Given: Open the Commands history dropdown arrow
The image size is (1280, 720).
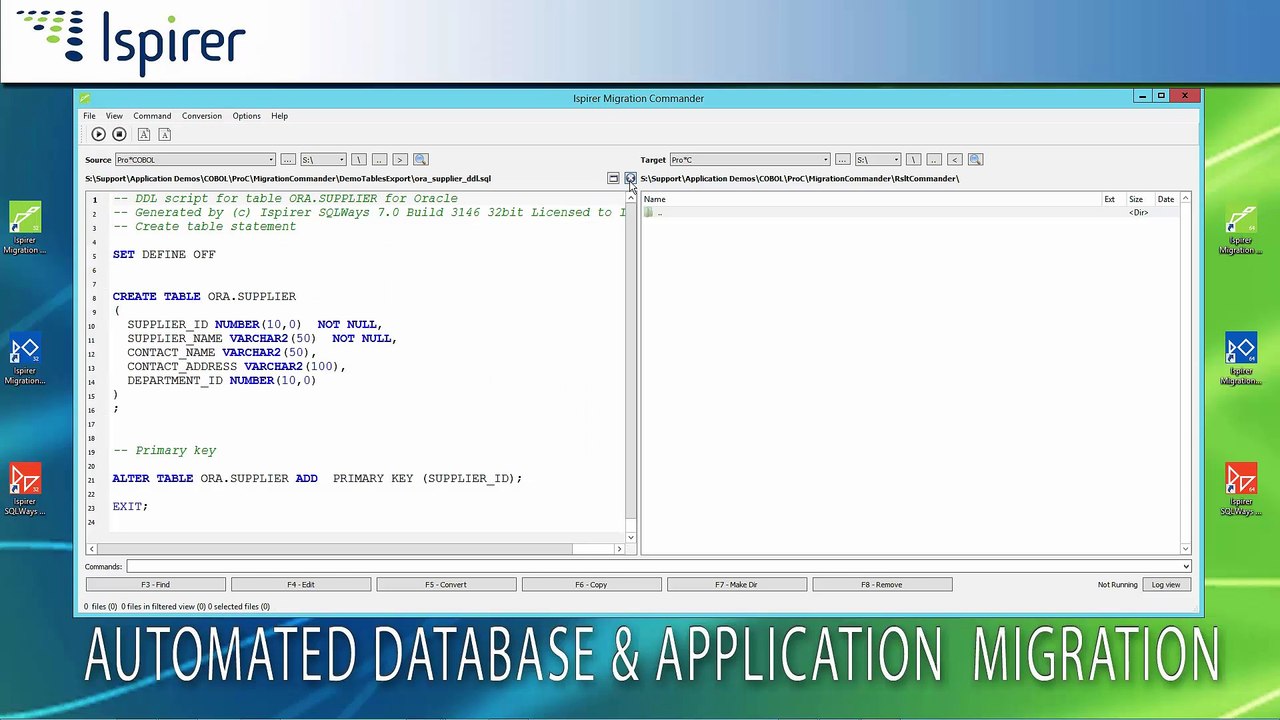Looking at the screenshot, I should 1186,567.
